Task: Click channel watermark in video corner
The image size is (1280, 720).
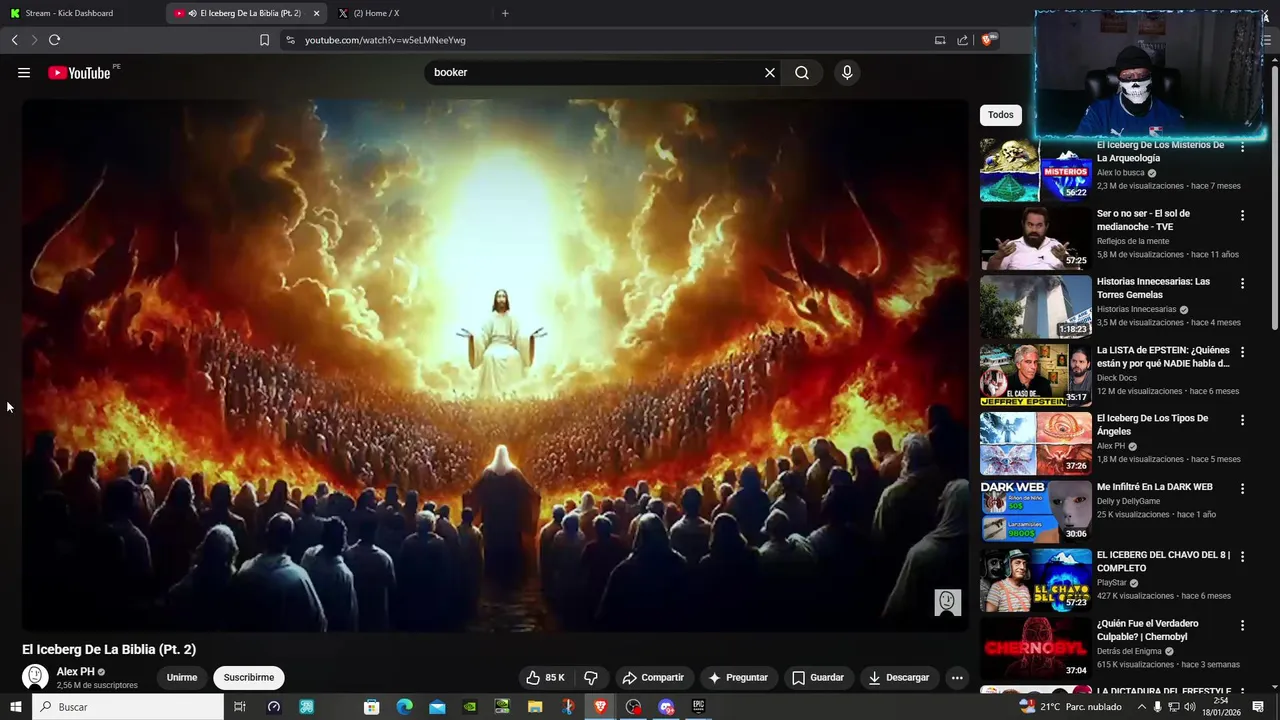Action: pyautogui.click(x=947, y=602)
